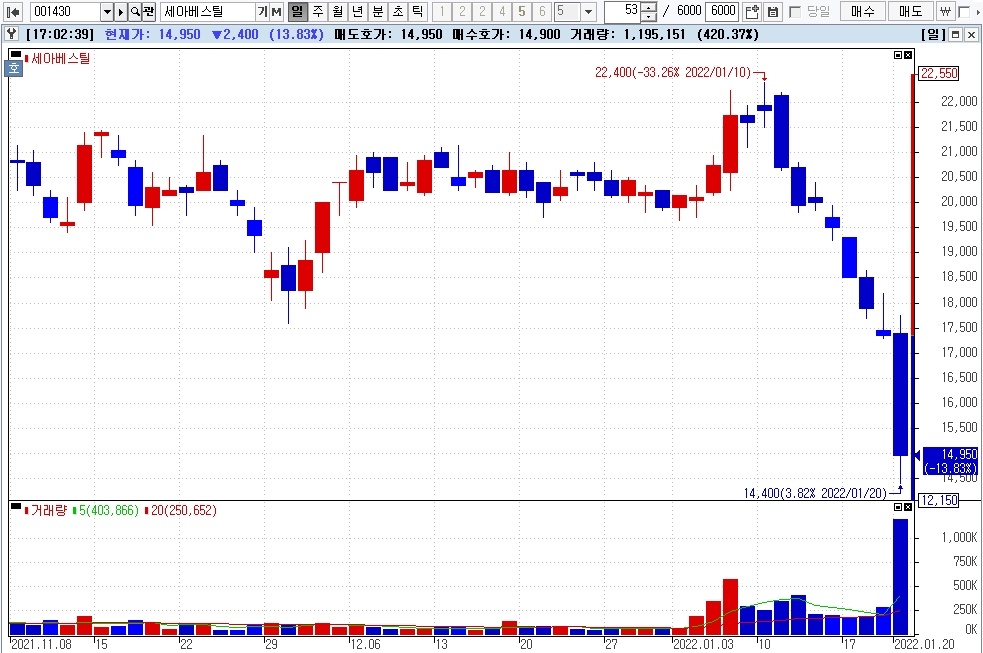Click the 매수 buy button
Viewport: 983px width, 653px height.
click(x=863, y=11)
